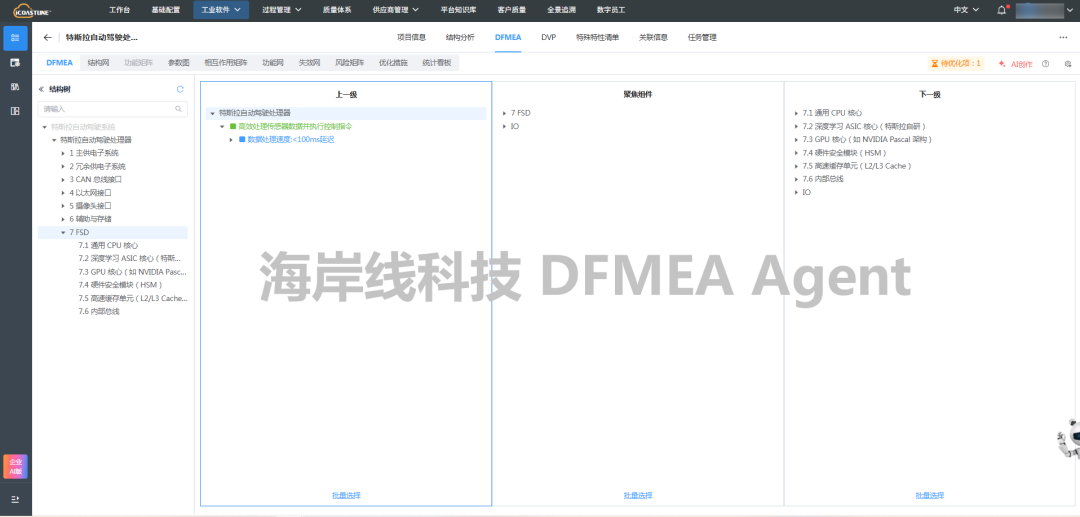Open the three-dot more options menu
Viewport: 1080px width, 517px height.
click(x=1063, y=37)
